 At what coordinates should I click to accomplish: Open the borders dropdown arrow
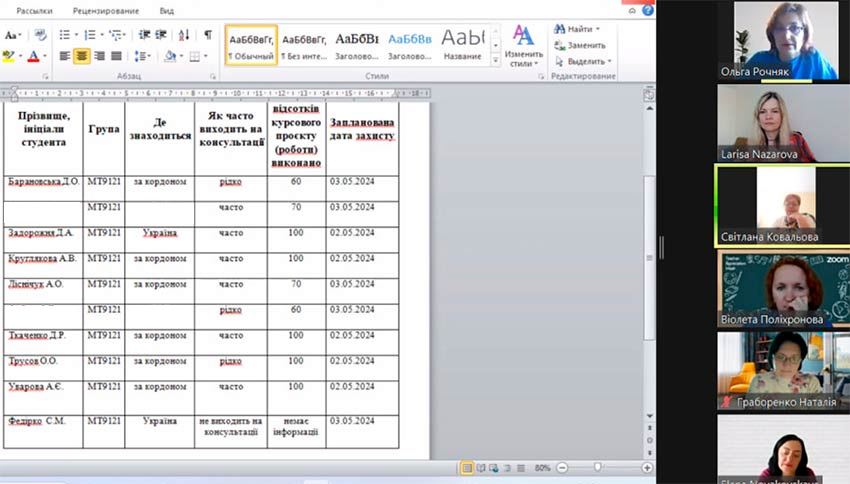point(206,56)
